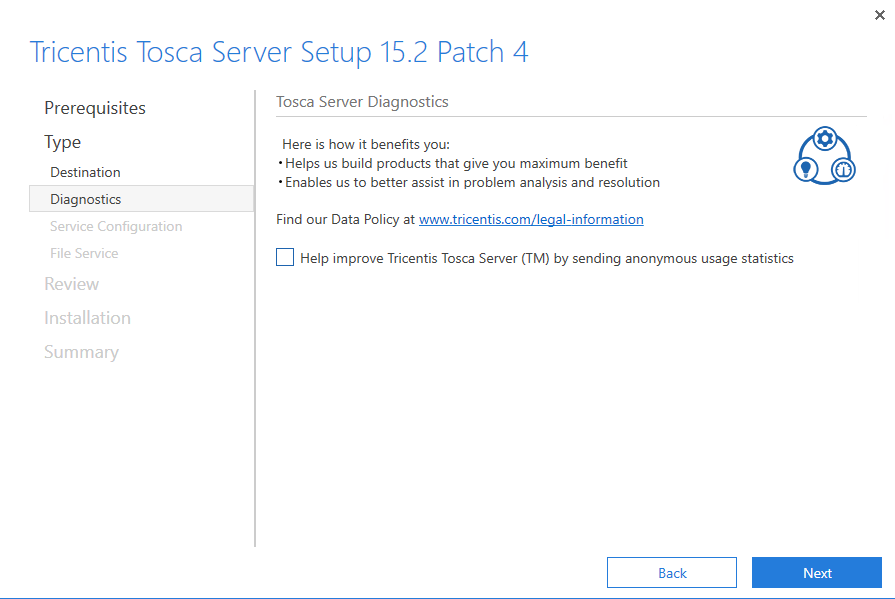Screen dimensions: 895x599
Task: Navigate to the Review step
Action: [x=71, y=284]
